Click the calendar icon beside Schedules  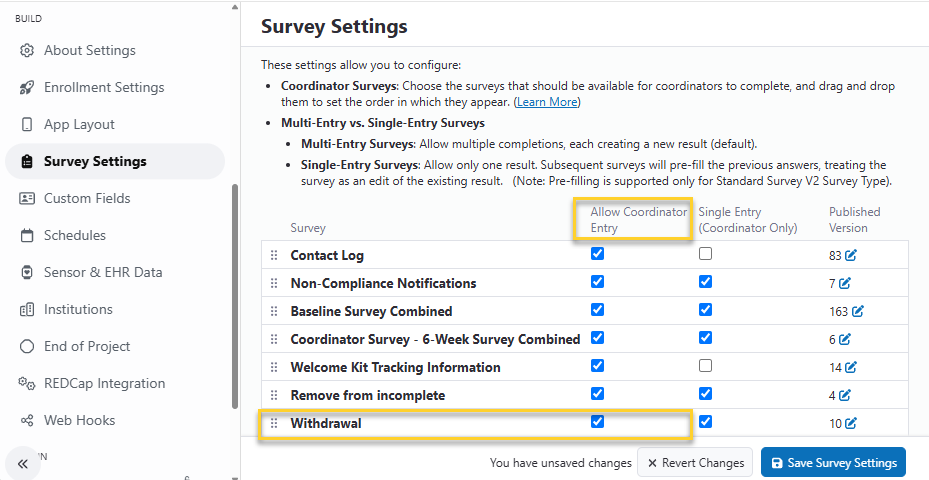27,235
